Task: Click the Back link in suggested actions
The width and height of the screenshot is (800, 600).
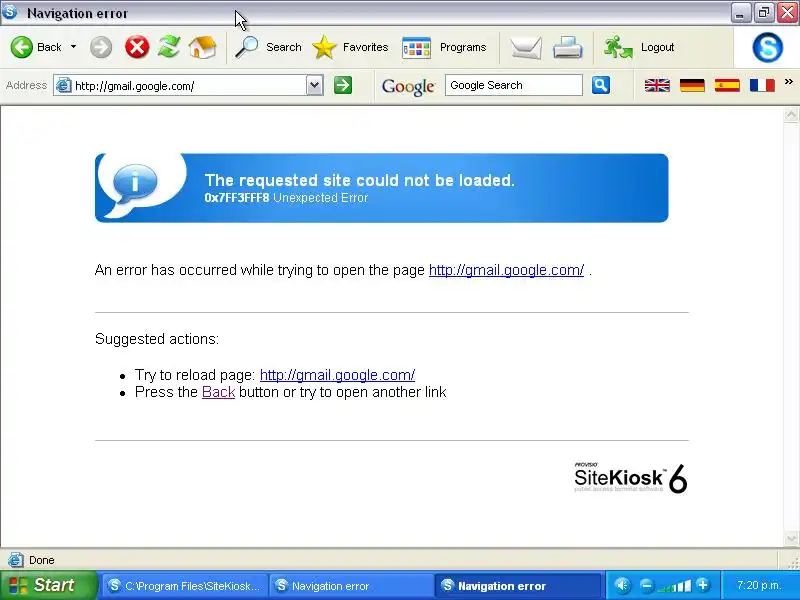Action: (218, 392)
